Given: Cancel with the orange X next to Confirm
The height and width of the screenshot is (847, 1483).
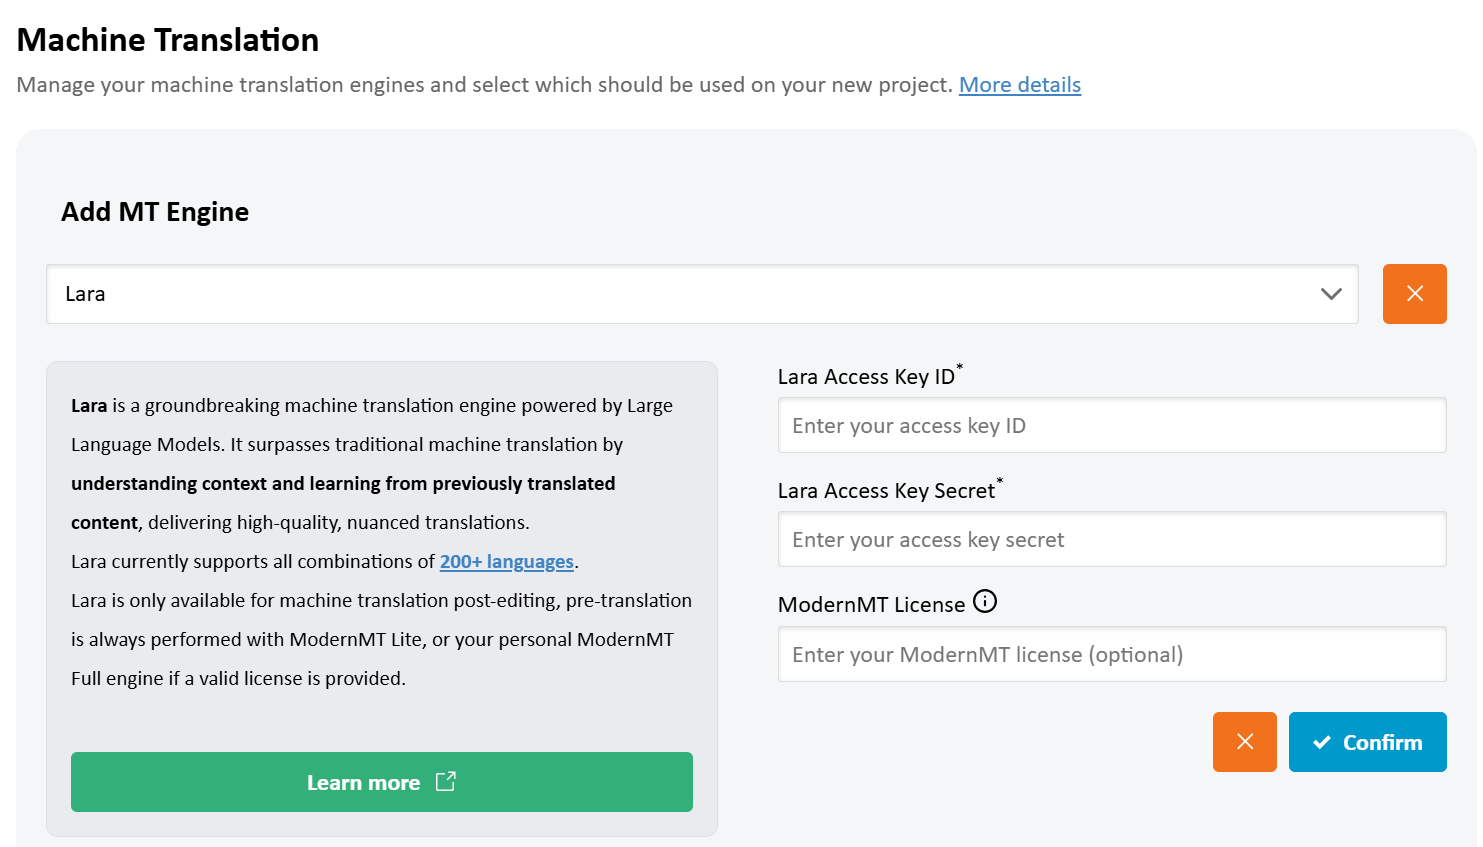Looking at the screenshot, I should pos(1244,742).
